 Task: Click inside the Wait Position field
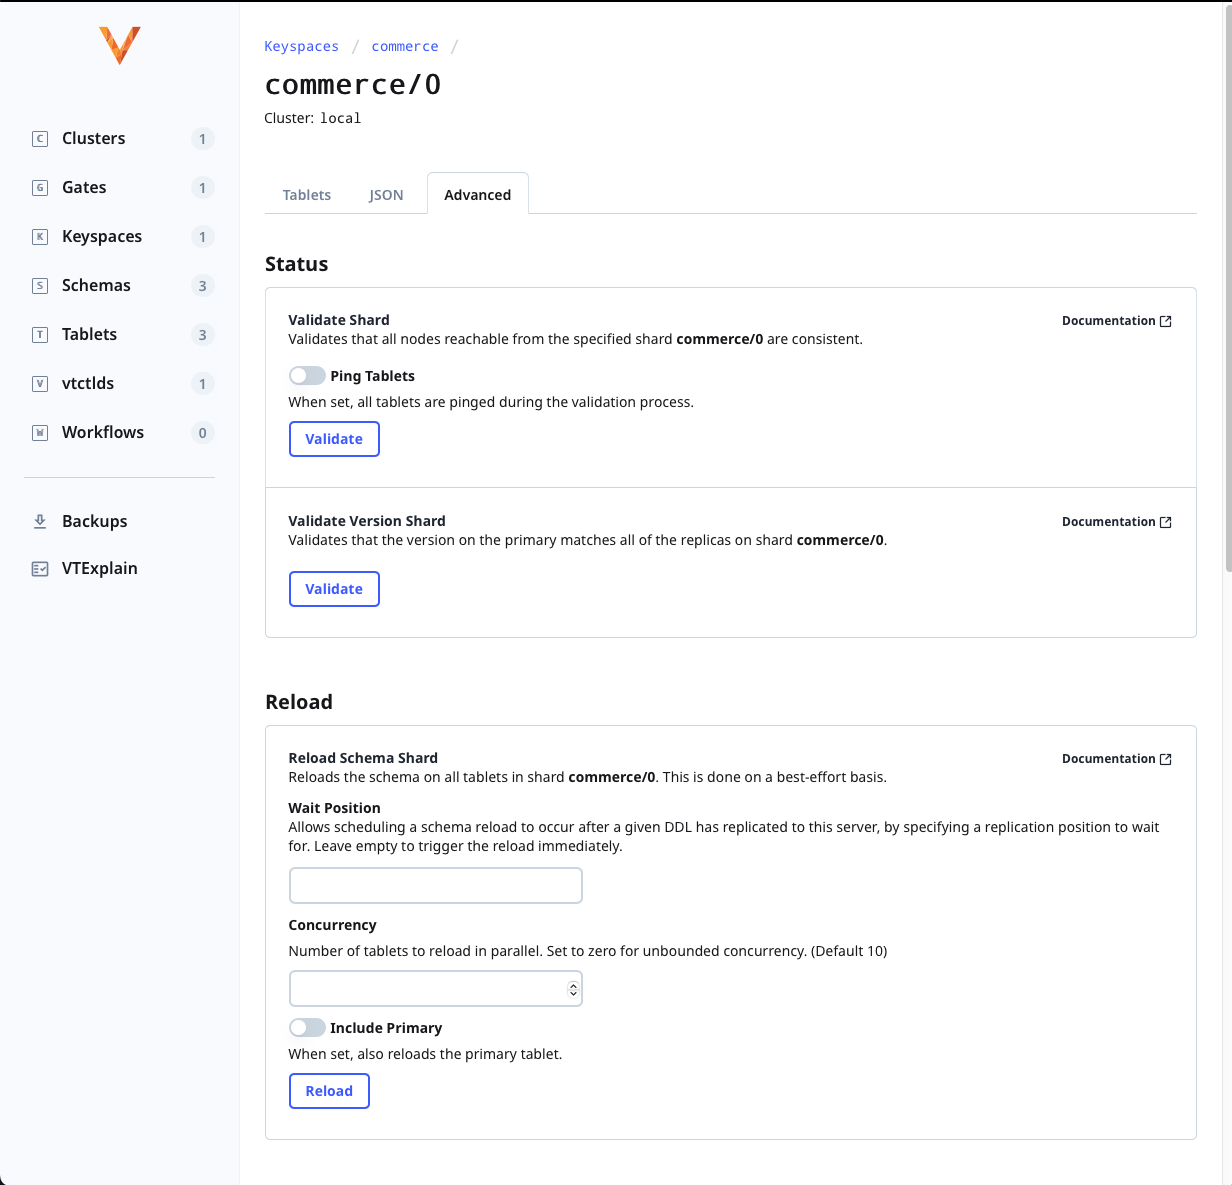(x=435, y=885)
